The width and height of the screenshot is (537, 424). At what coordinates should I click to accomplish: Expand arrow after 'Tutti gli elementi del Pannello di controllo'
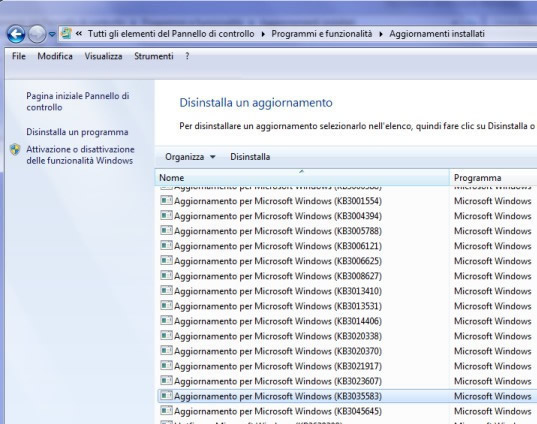(263, 34)
